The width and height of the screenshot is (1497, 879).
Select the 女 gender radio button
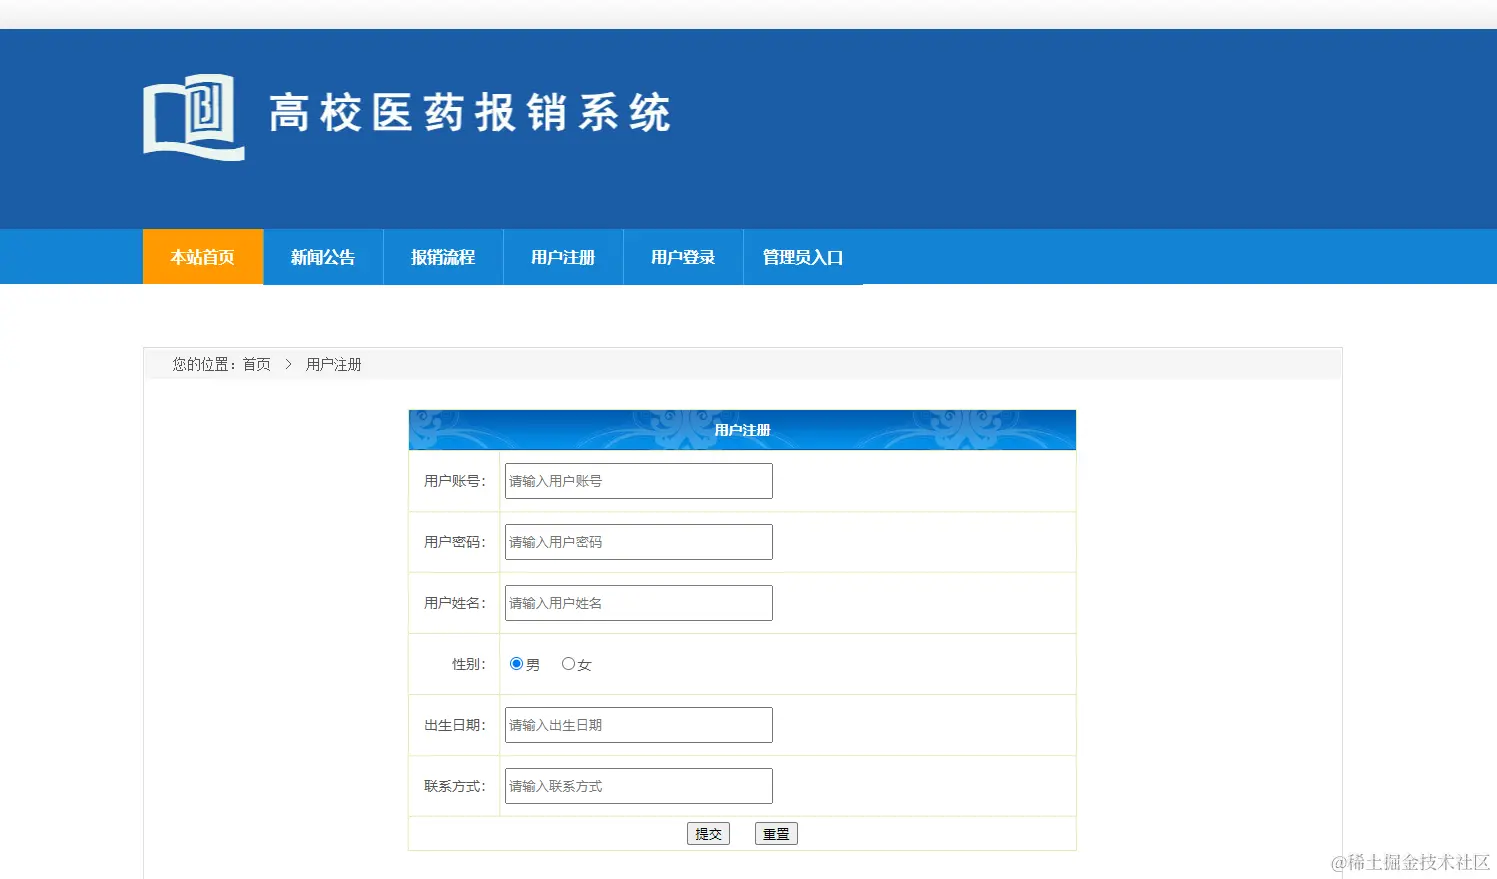(x=568, y=664)
